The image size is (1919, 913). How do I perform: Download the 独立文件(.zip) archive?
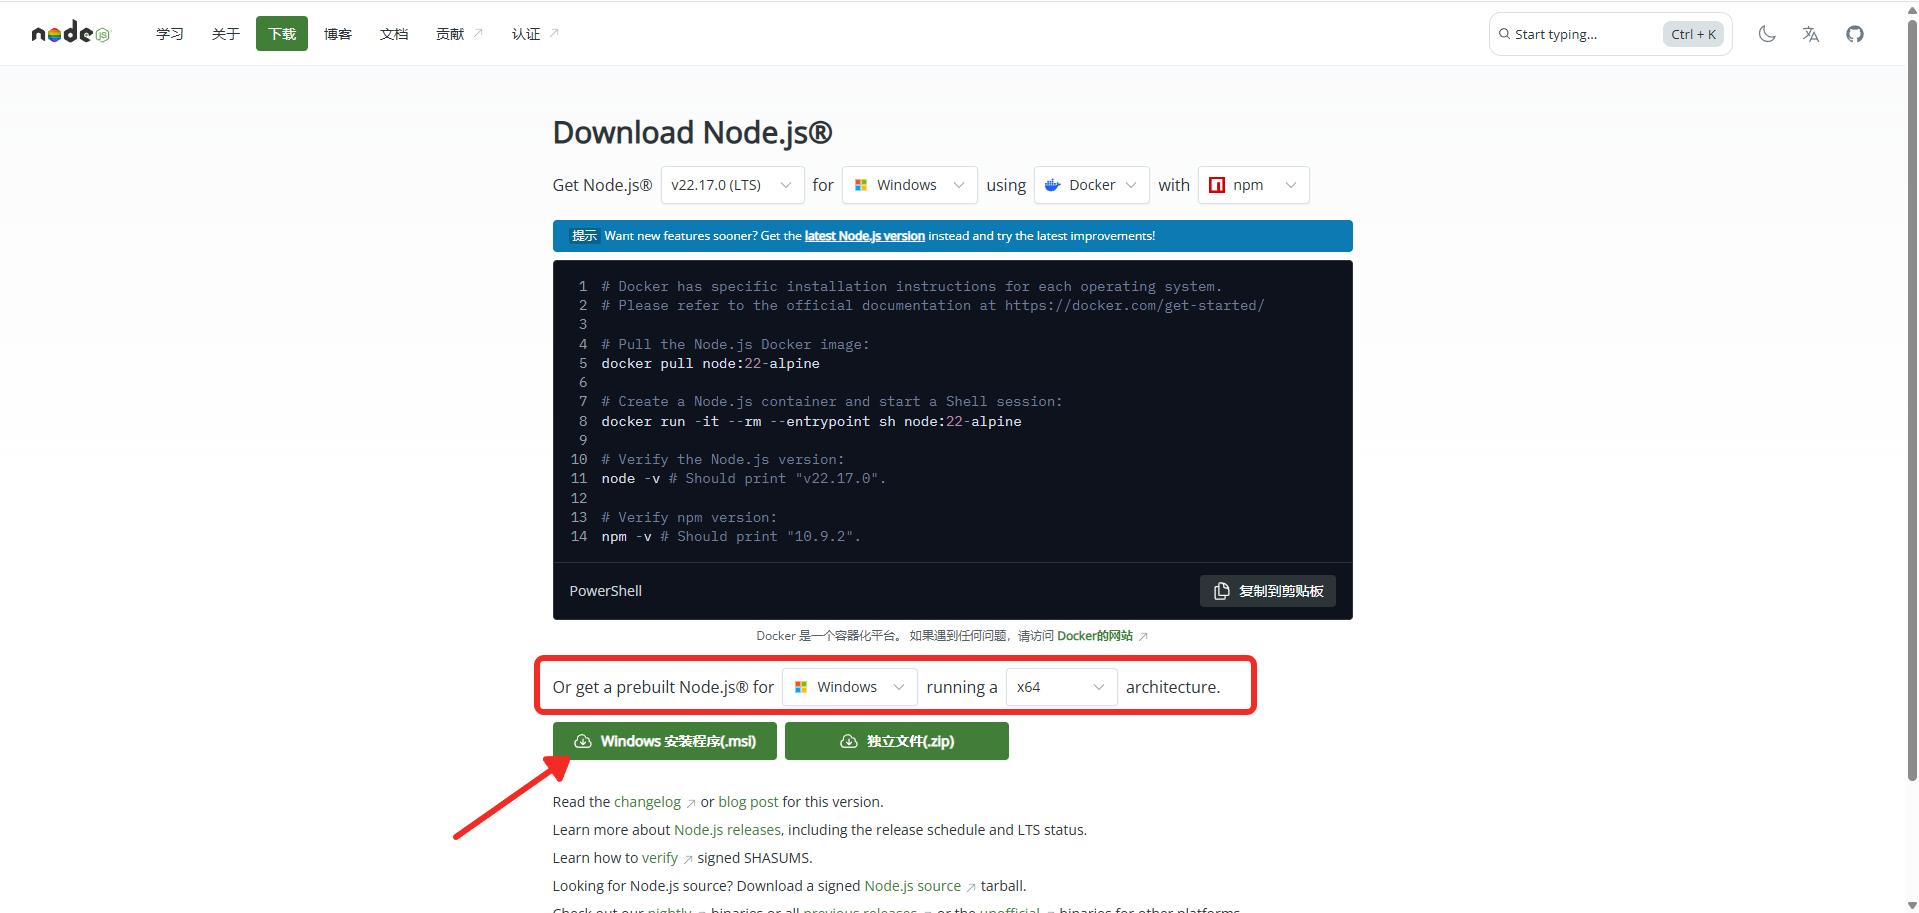896,741
